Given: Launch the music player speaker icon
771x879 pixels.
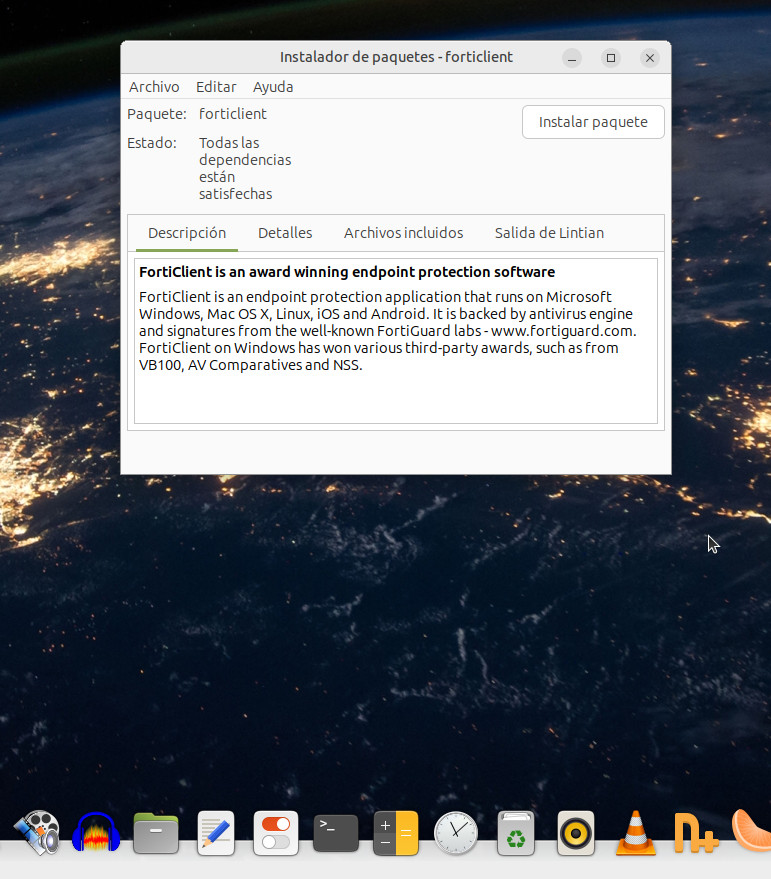Looking at the screenshot, I should click(576, 833).
